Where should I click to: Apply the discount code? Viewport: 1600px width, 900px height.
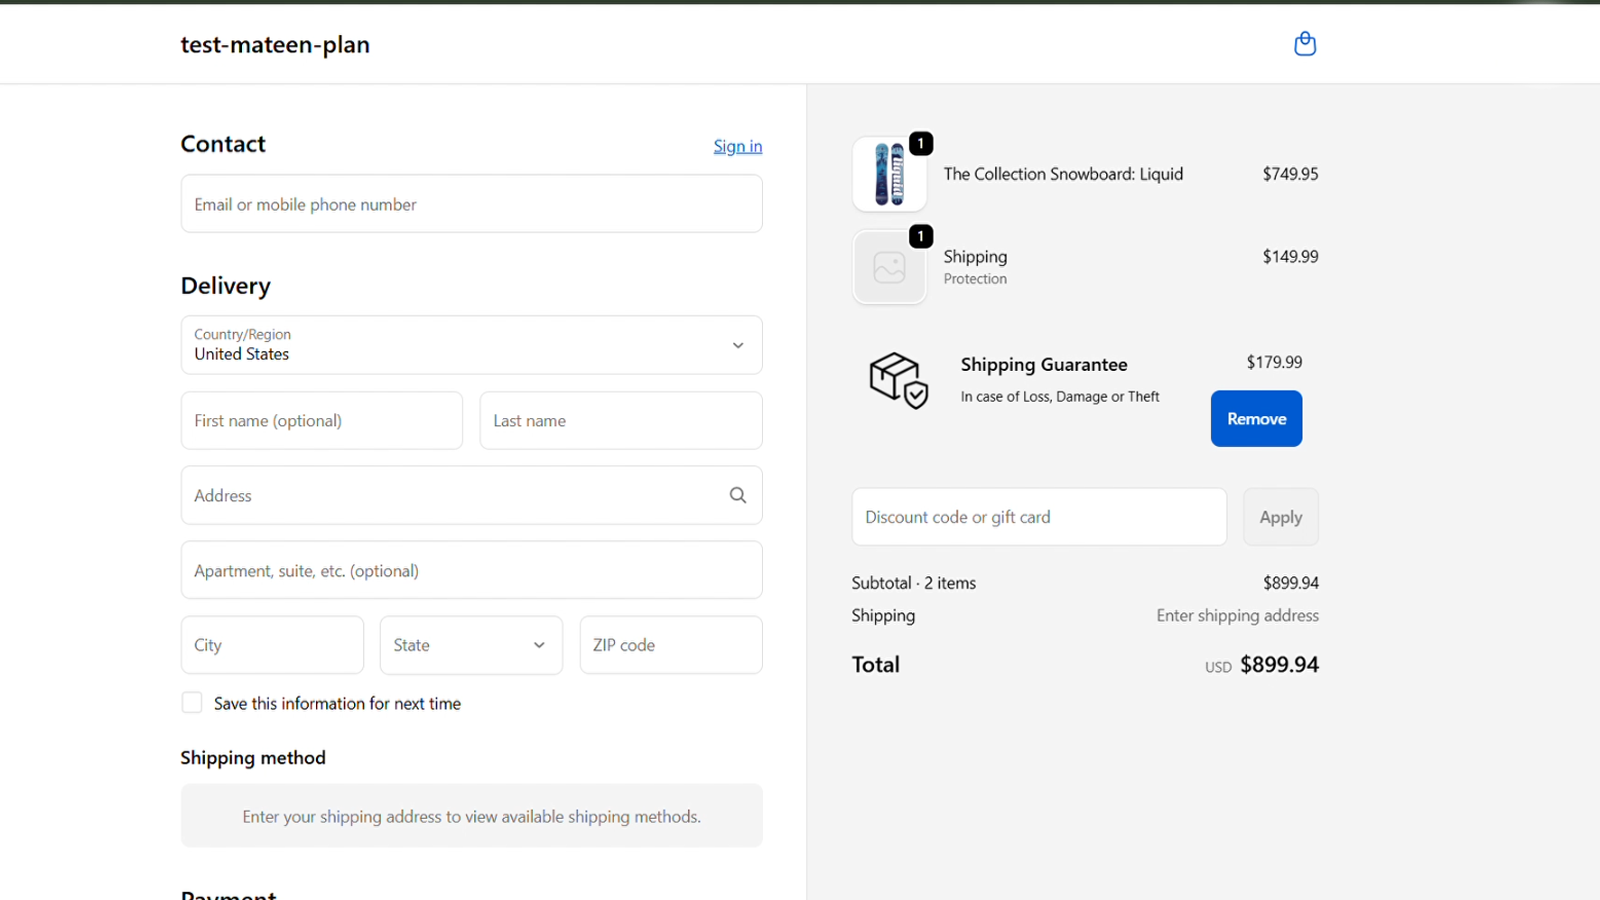pyautogui.click(x=1280, y=517)
